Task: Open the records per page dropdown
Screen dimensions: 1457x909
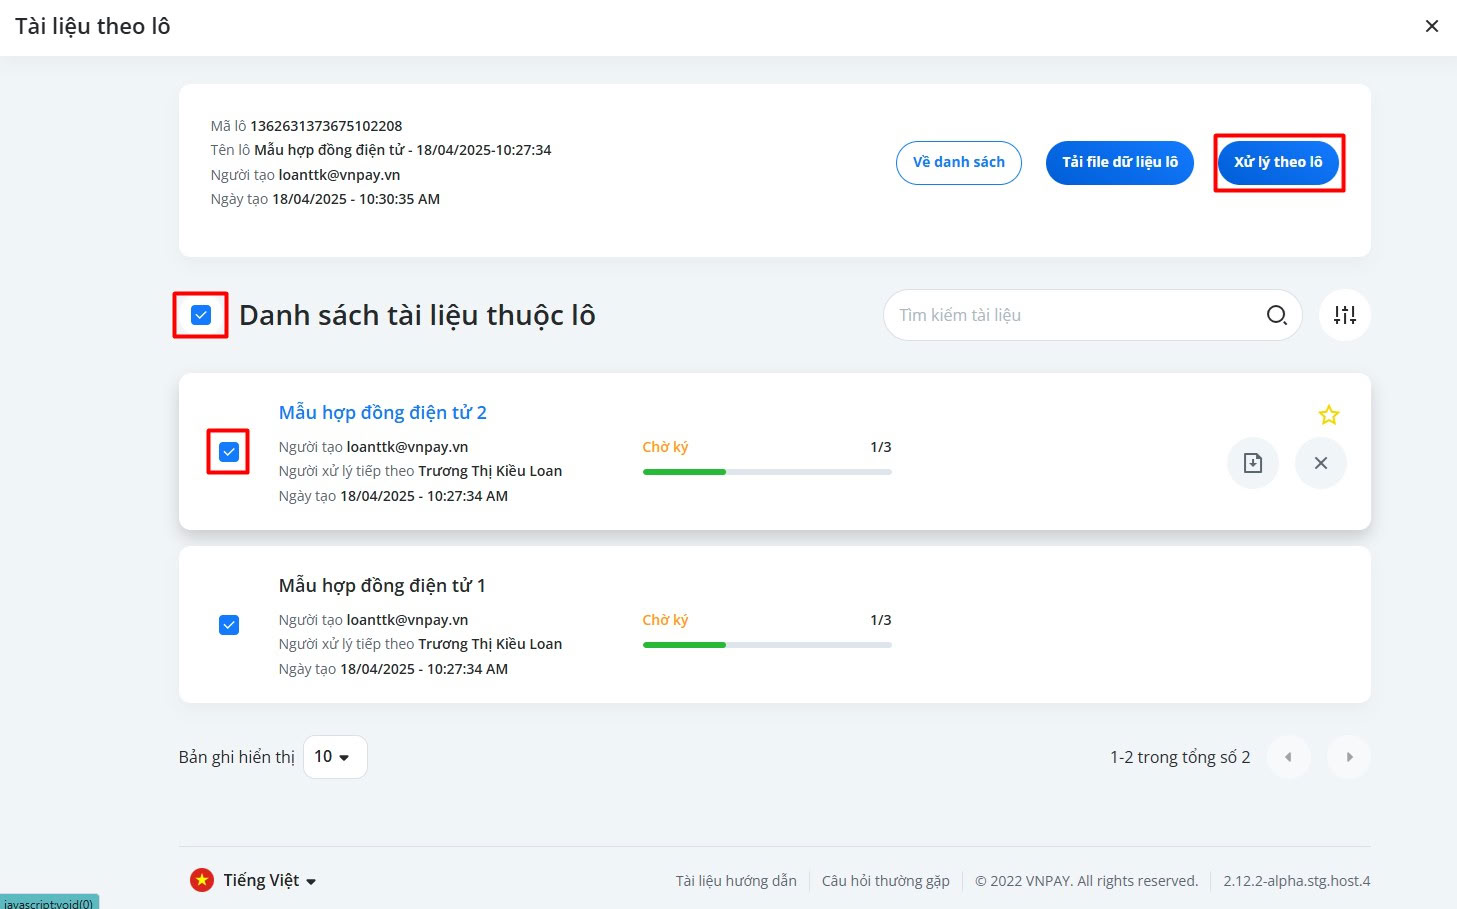Action: click(x=334, y=757)
